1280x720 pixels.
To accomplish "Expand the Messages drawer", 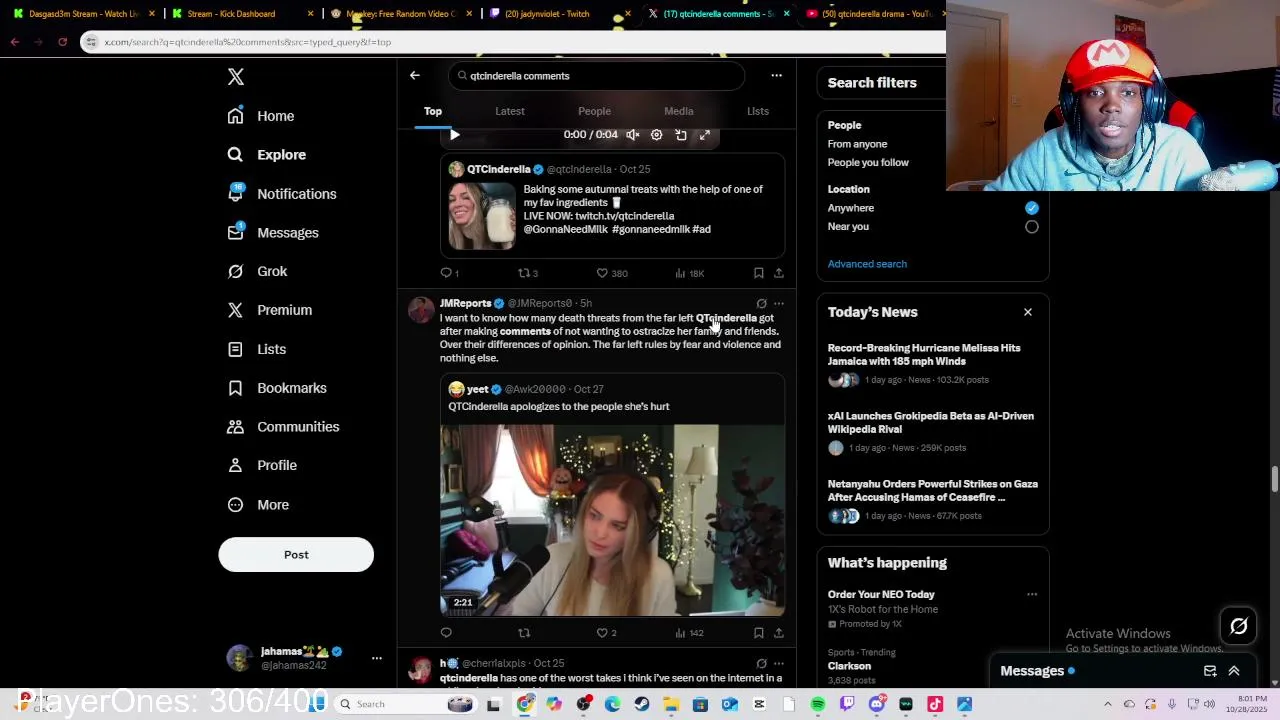I will pos(1234,671).
